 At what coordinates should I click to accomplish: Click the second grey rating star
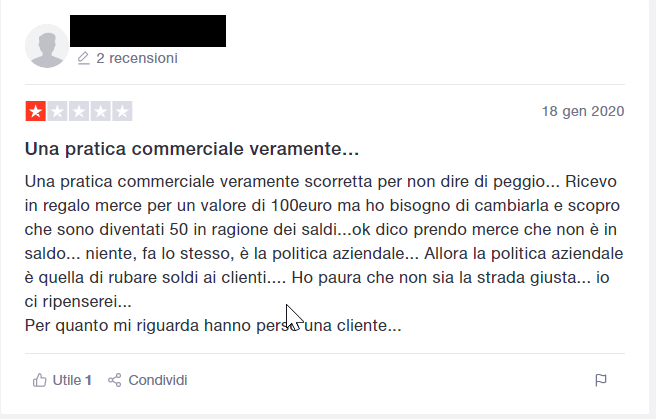[x=57, y=111]
